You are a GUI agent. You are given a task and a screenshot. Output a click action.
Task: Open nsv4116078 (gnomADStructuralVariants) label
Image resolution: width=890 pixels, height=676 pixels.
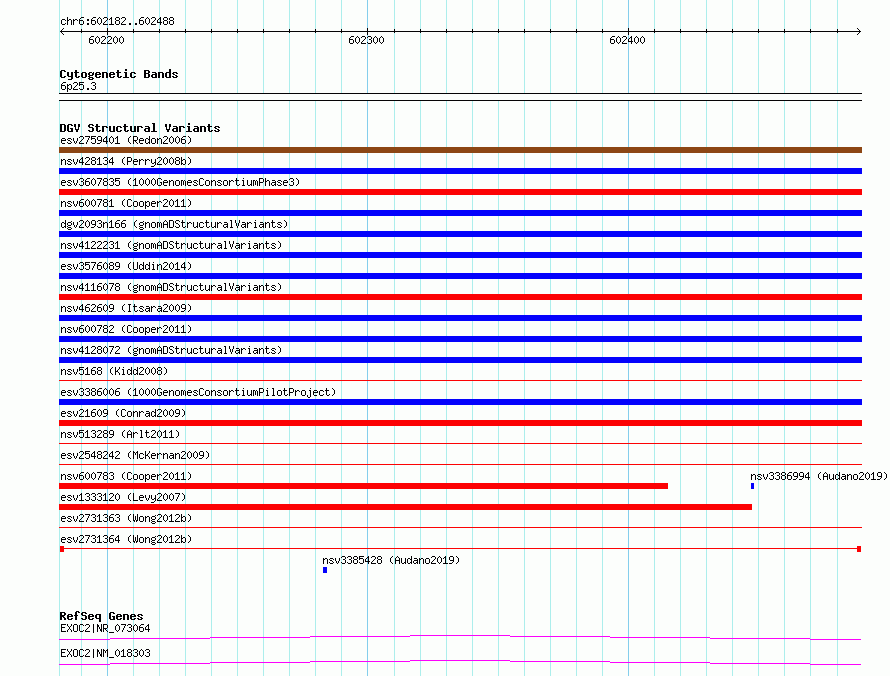tap(171, 287)
